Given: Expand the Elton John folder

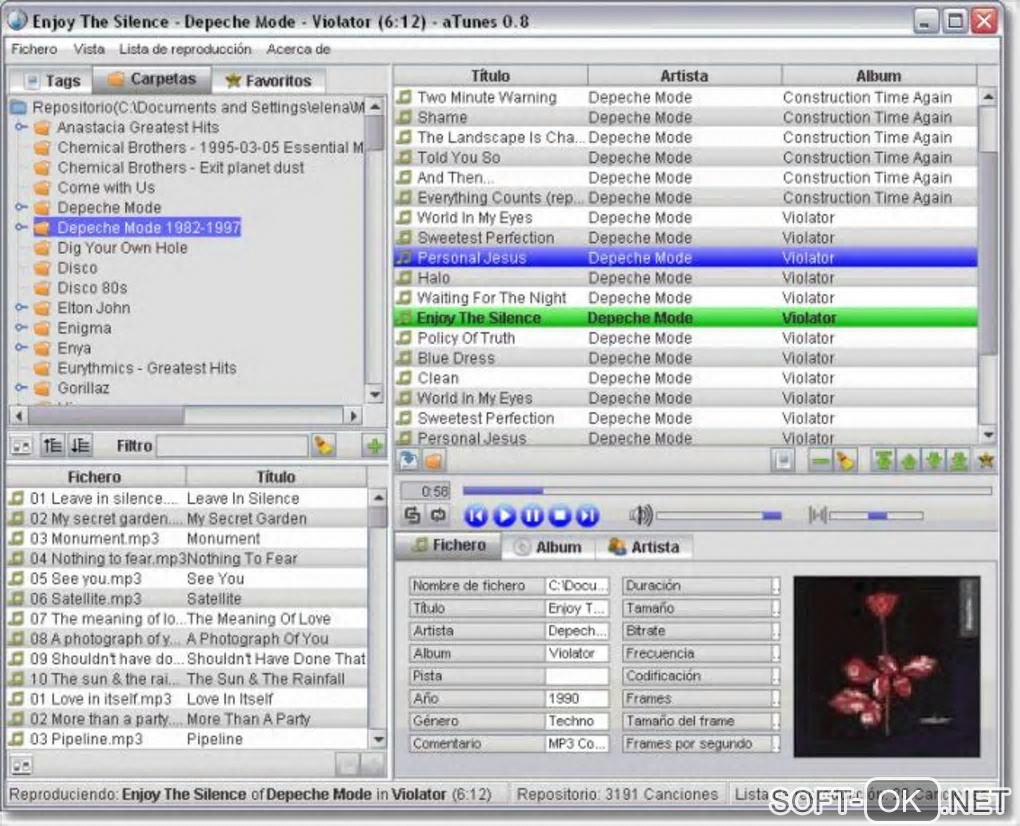Looking at the screenshot, I should 21,308.
